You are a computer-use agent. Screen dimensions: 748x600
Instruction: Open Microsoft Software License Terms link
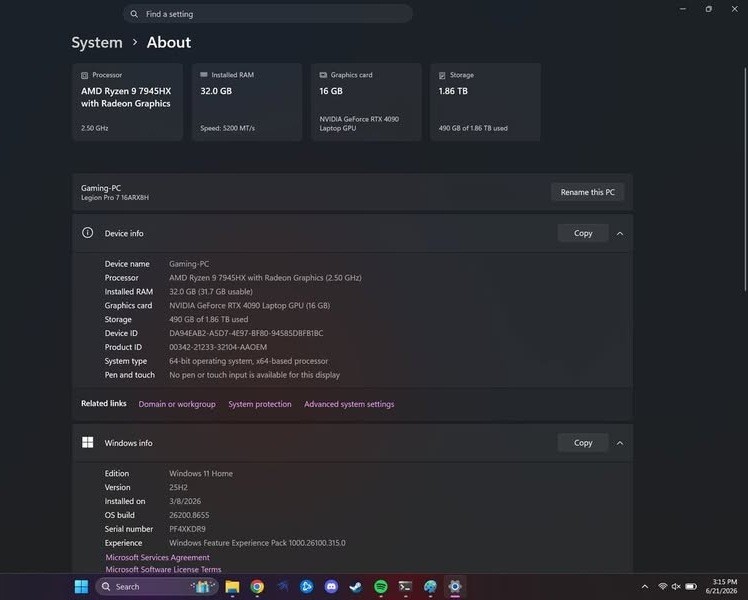coord(163,569)
